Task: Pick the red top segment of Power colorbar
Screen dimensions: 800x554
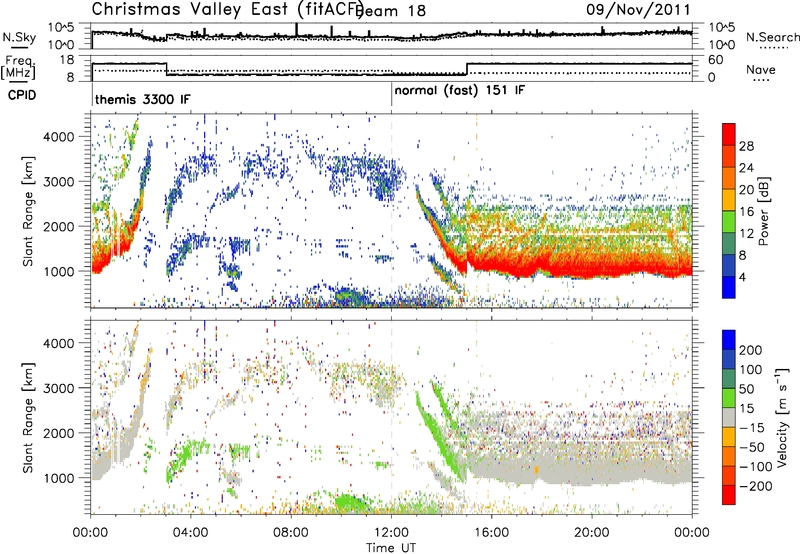Action: pos(729,135)
